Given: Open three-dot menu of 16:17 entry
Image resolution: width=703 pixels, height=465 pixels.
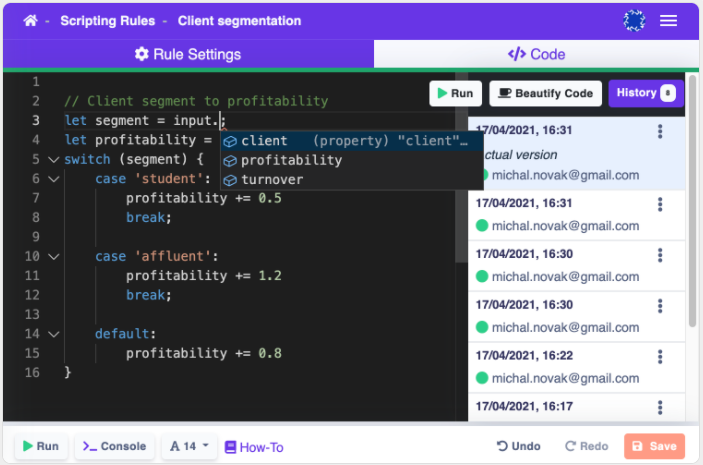Looking at the screenshot, I should (660, 407).
